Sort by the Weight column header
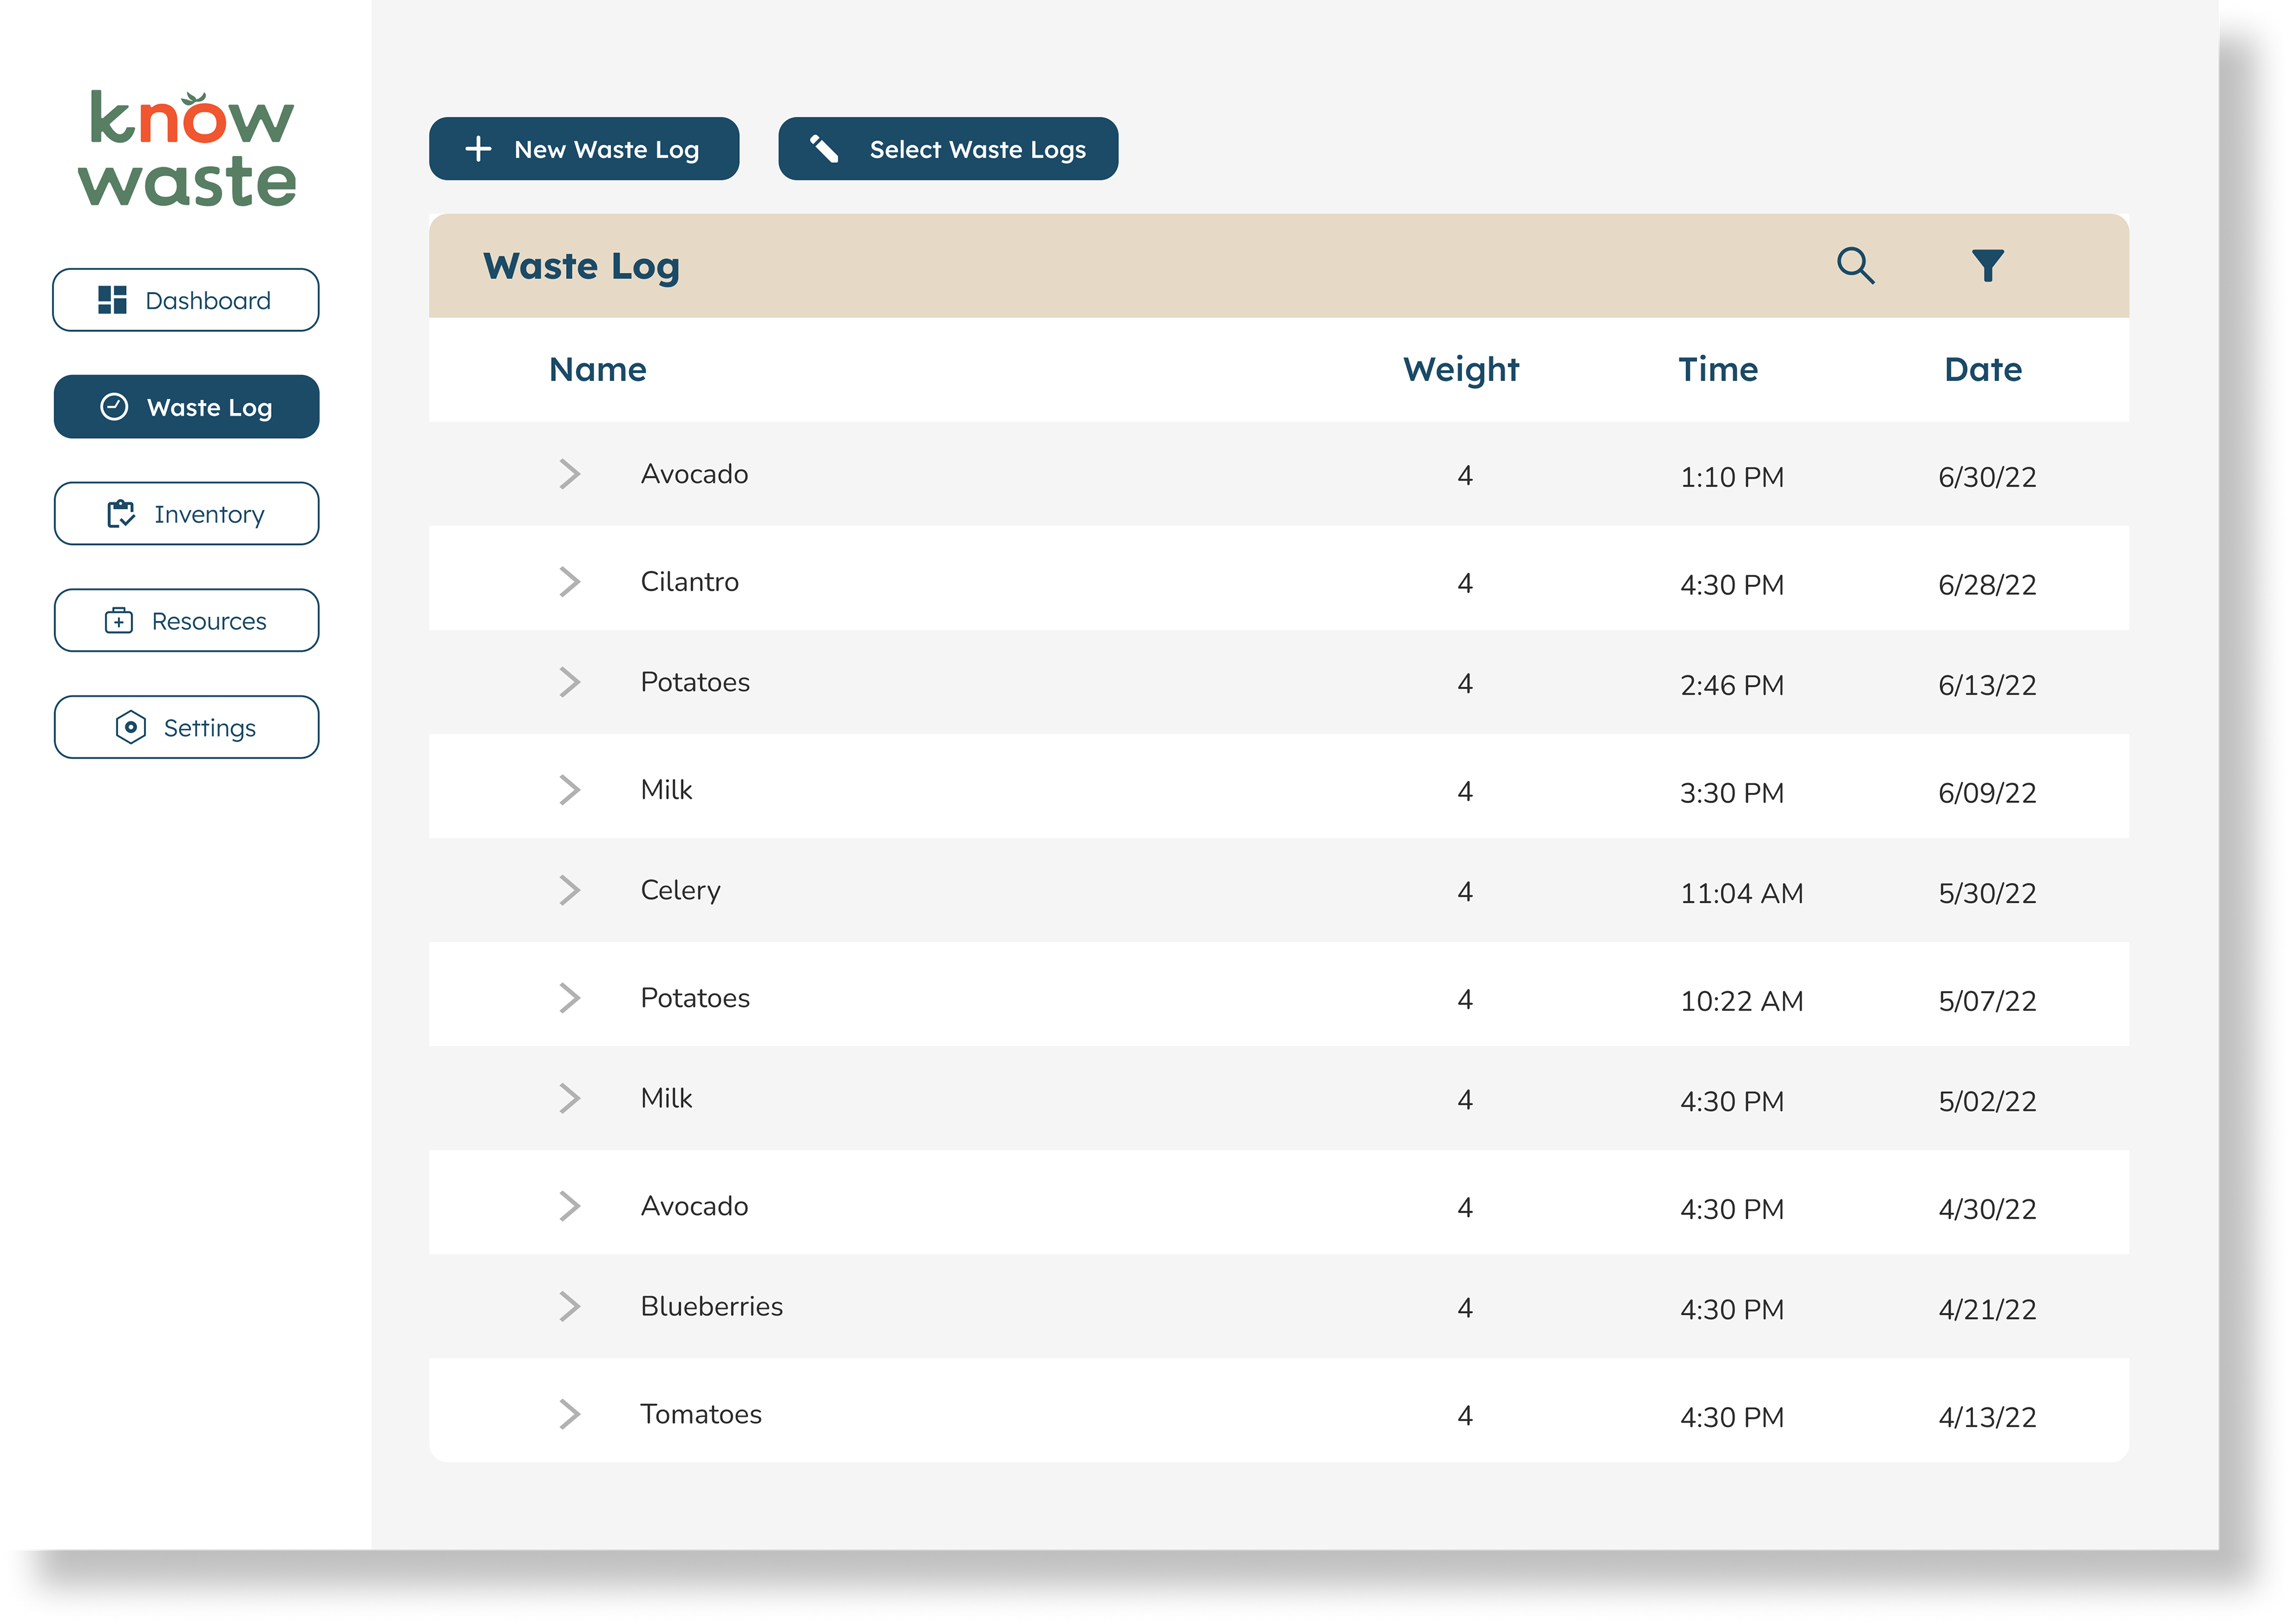This screenshot has width=2293, height=1624. point(1461,371)
